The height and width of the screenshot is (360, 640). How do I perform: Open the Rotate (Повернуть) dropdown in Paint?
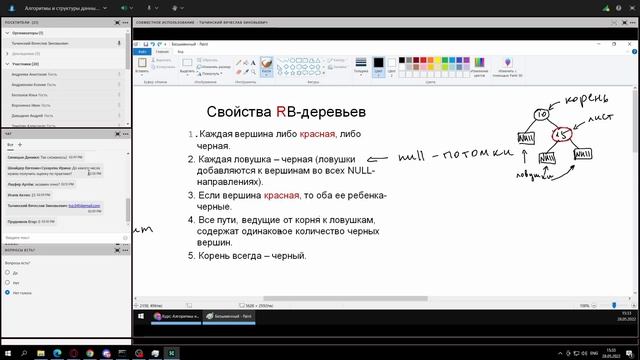pos(210,74)
